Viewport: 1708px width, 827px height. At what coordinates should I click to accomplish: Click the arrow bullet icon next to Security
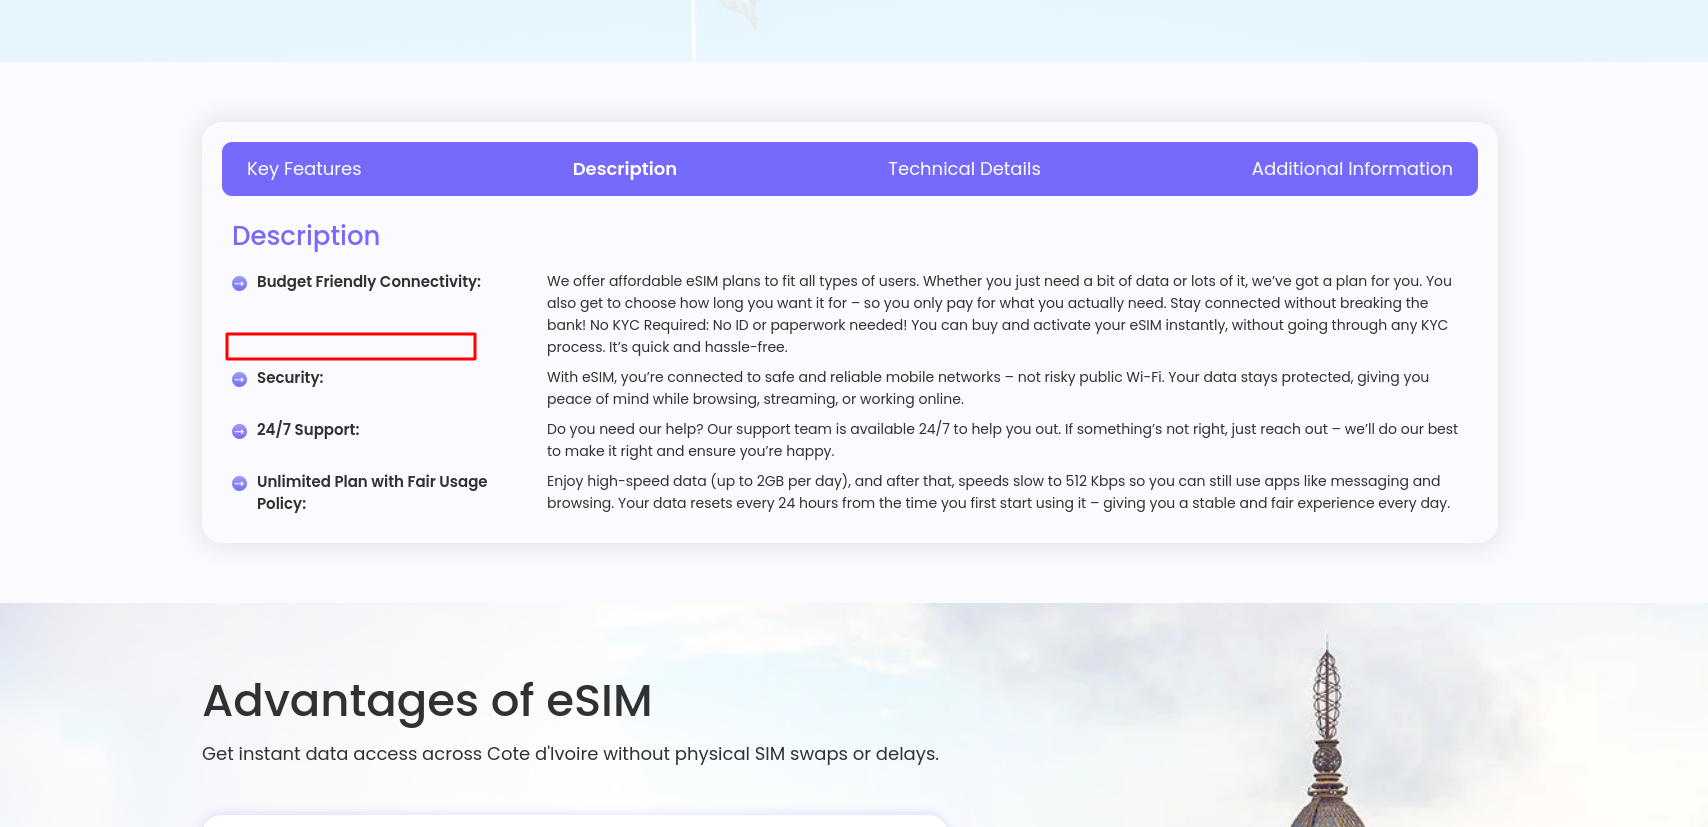(x=239, y=379)
